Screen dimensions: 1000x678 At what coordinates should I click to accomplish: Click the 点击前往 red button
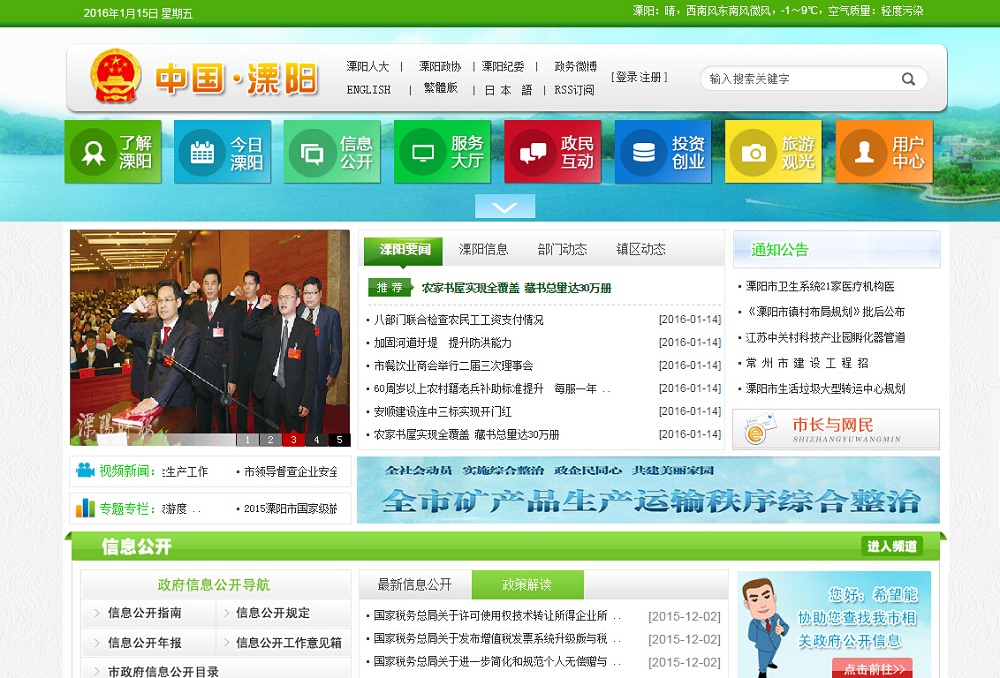point(873,668)
